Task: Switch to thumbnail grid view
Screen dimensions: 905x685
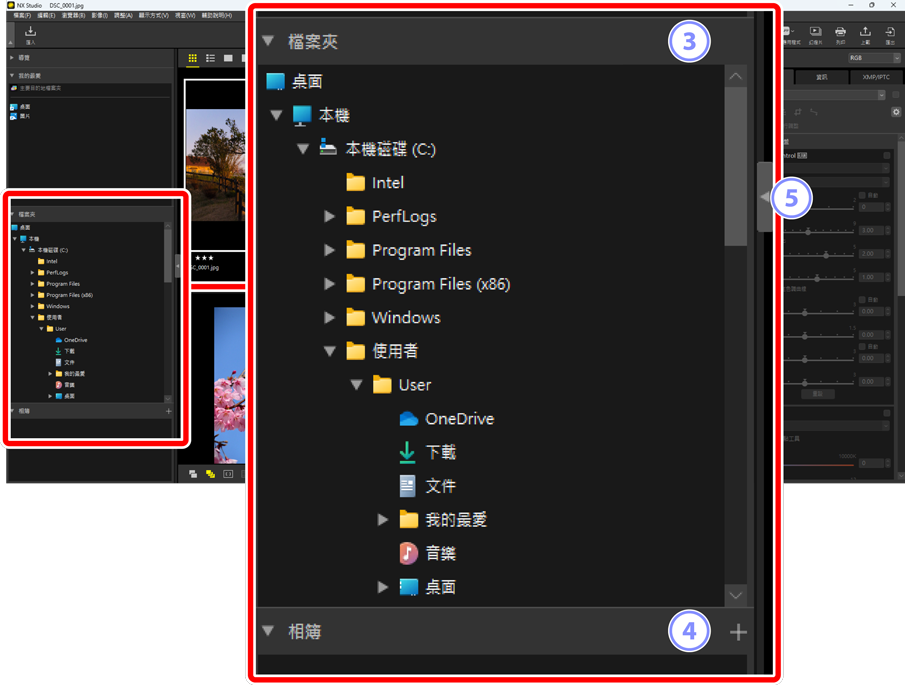Action: [193, 59]
